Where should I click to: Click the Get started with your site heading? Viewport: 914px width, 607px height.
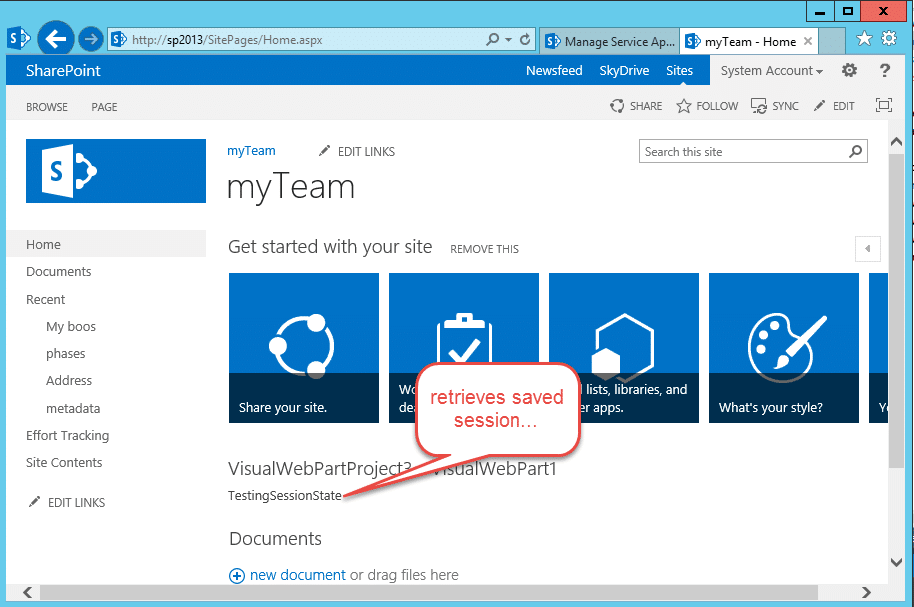pyautogui.click(x=330, y=247)
